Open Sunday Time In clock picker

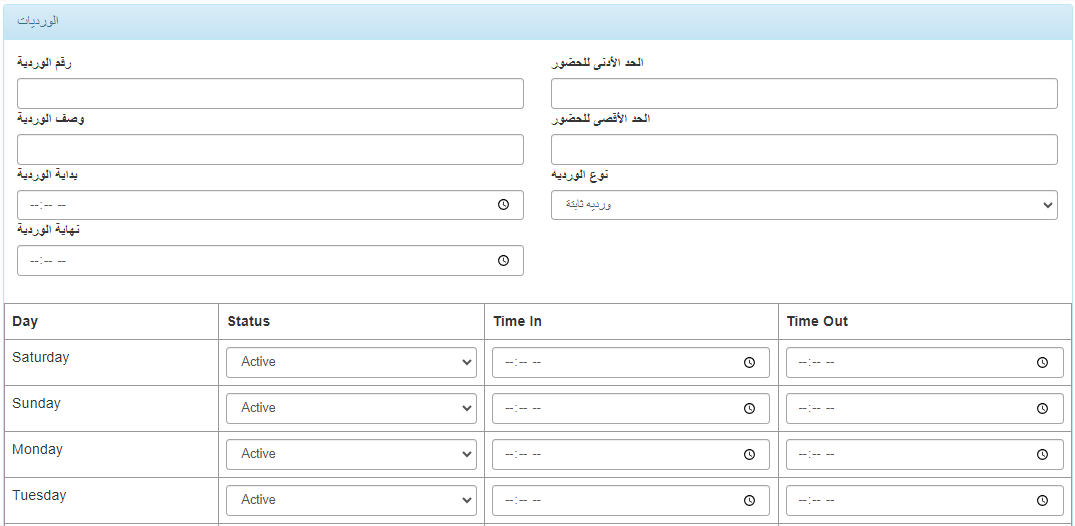pyautogui.click(x=749, y=408)
